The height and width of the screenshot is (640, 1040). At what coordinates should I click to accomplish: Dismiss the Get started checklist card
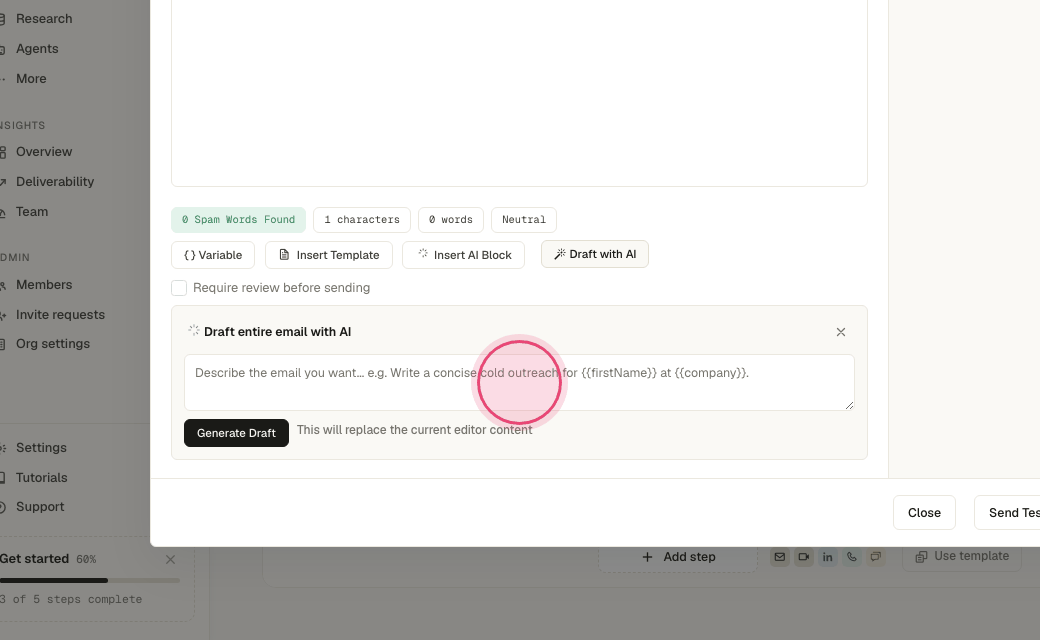[170, 560]
